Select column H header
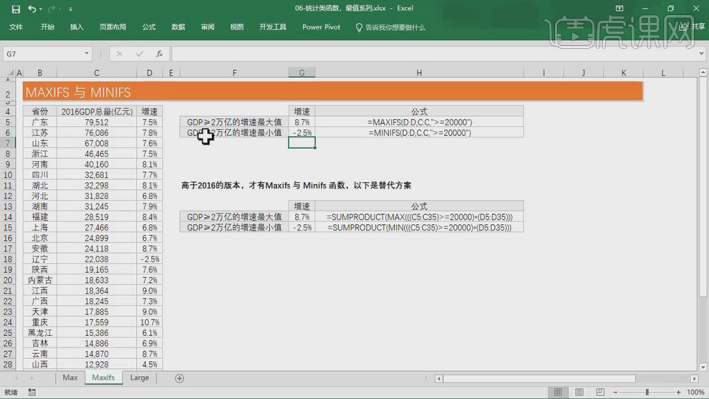 coord(419,73)
